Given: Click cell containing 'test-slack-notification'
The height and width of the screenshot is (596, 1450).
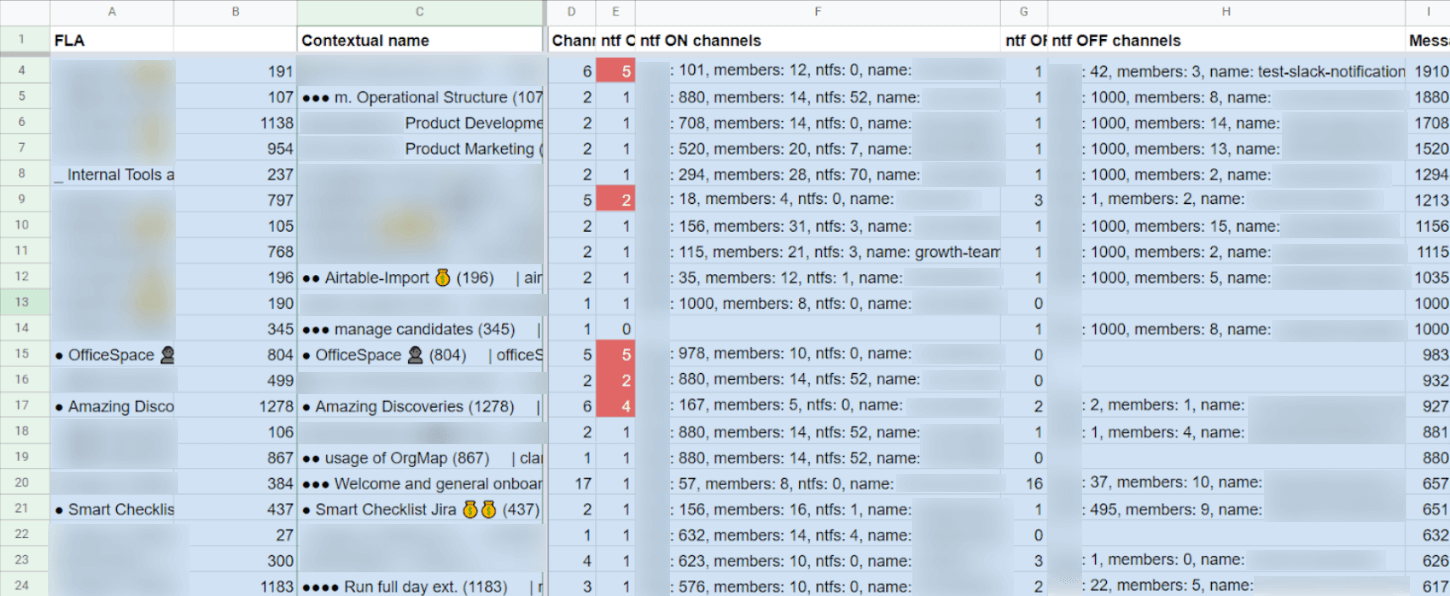Looking at the screenshot, I should 1226,71.
